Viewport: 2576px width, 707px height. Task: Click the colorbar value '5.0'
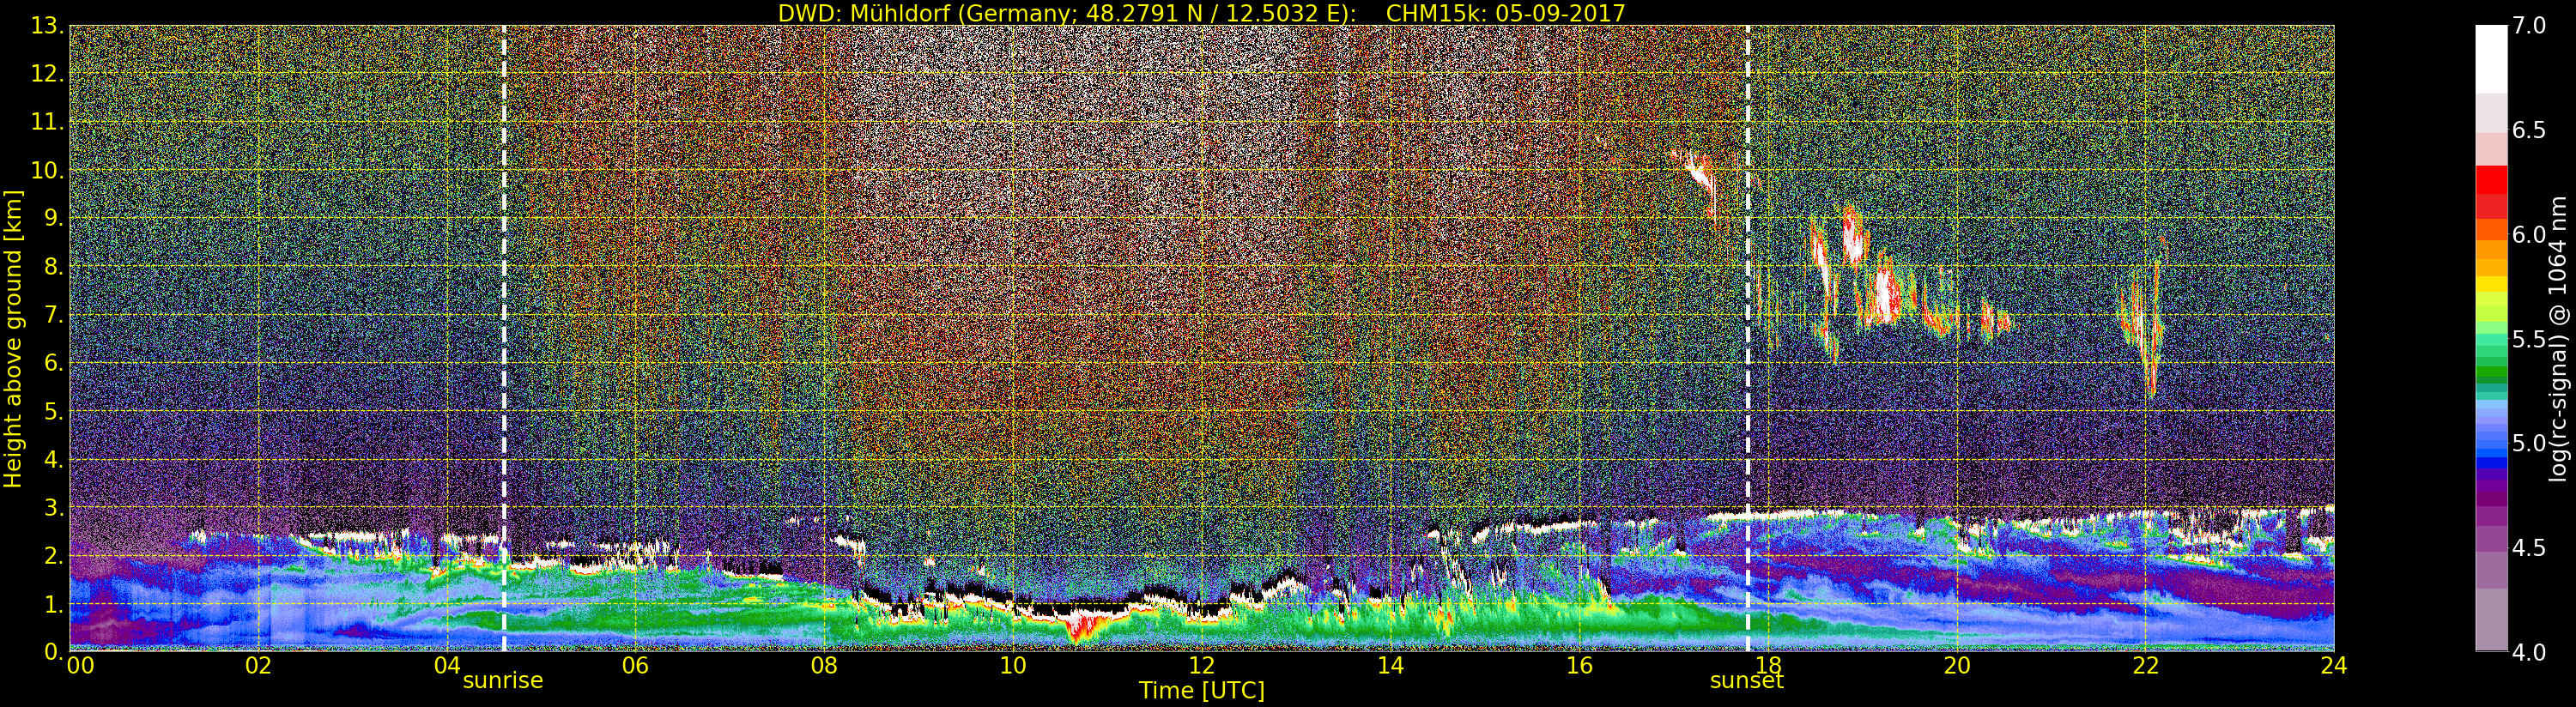[x=2528, y=443]
